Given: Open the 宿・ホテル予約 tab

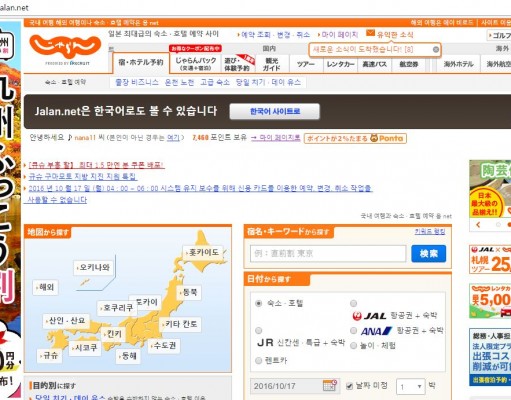Looking at the screenshot, I should click(x=141, y=63).
